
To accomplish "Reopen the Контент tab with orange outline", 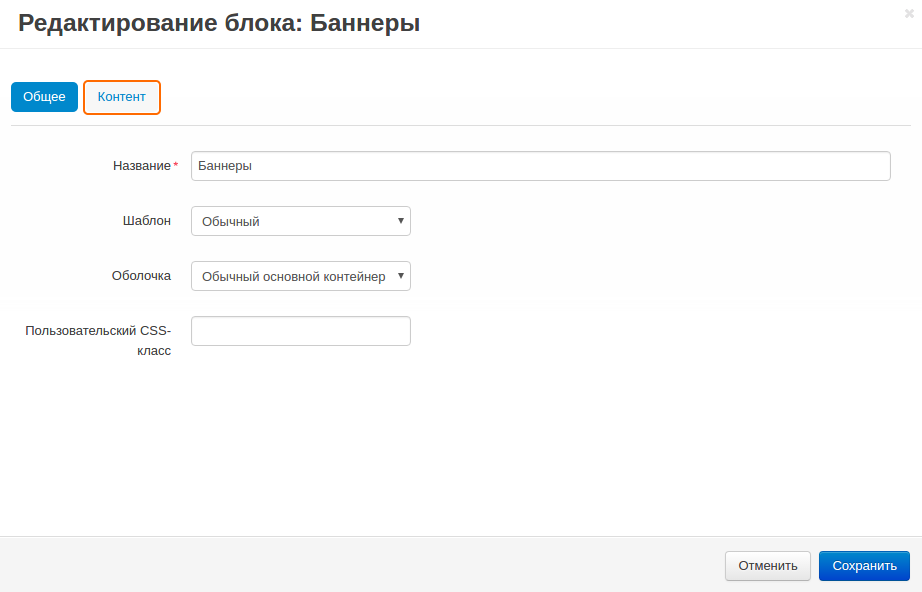I will (x=121, y=97).
